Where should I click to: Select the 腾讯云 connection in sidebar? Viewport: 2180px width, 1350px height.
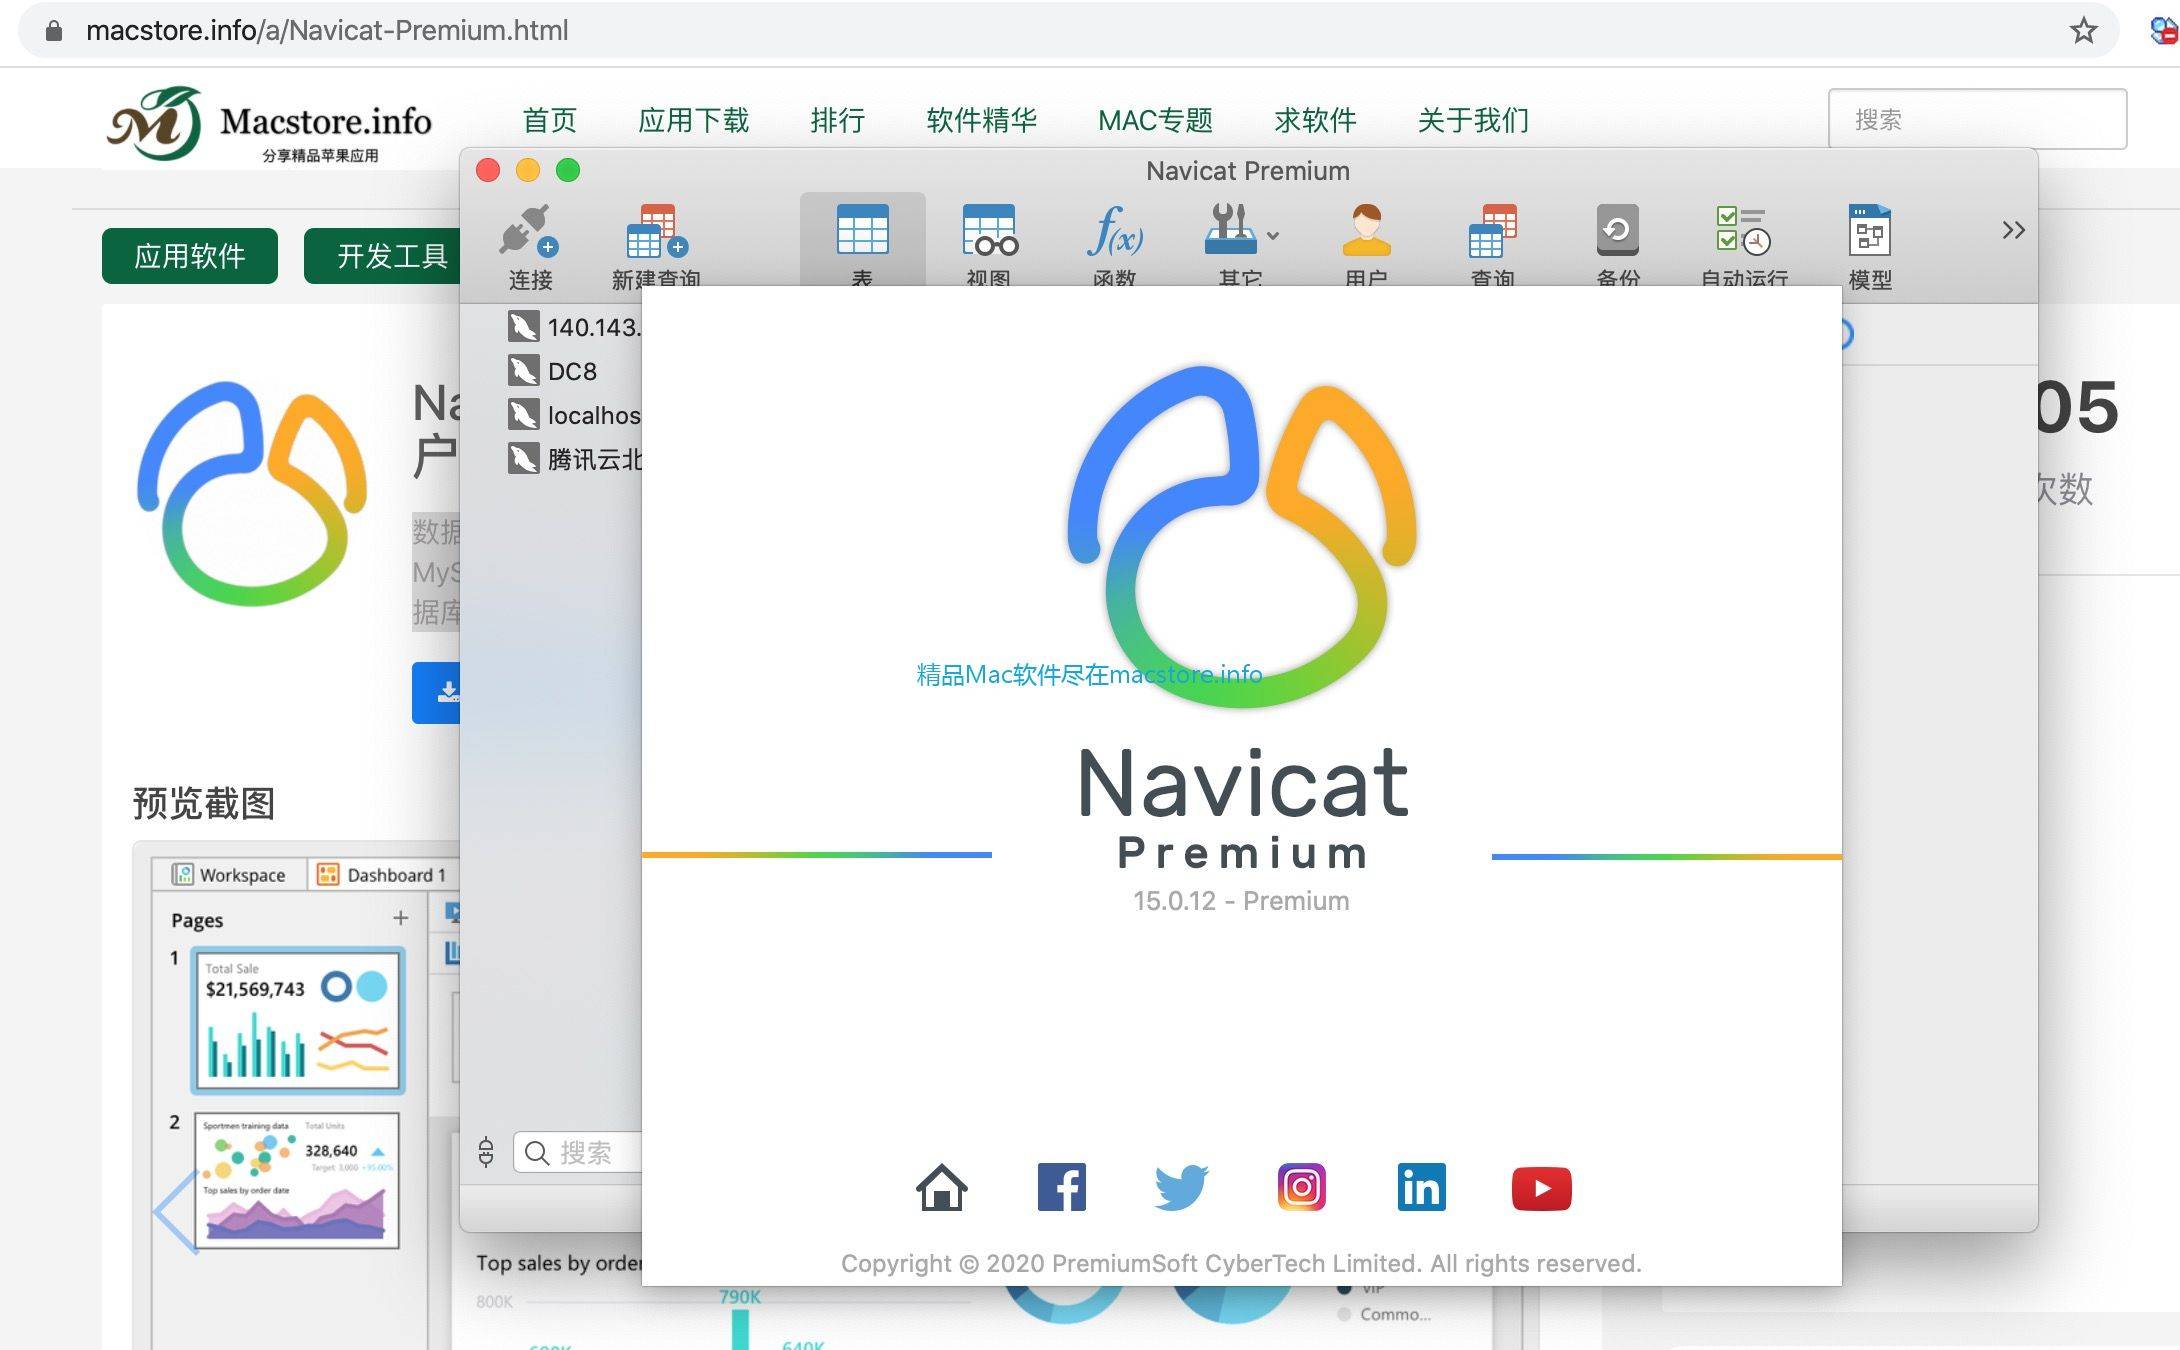point(575,459)
